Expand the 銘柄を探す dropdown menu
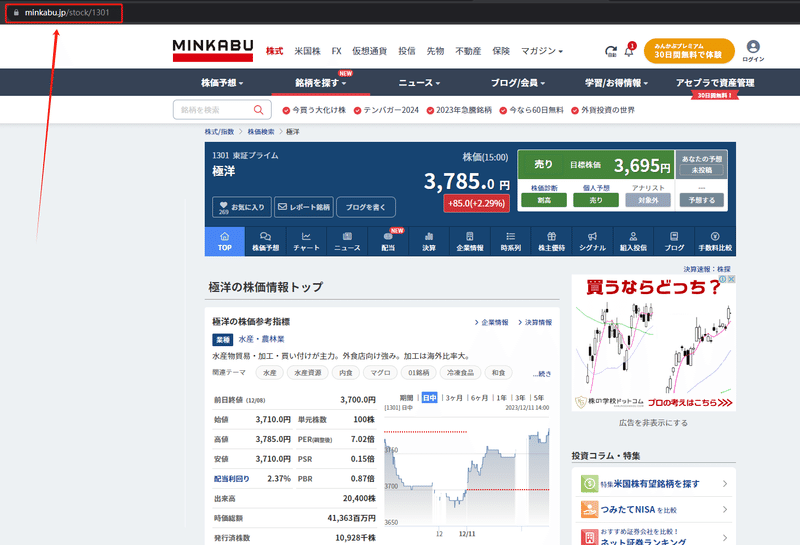800x545 pixels. click(320, 83)
